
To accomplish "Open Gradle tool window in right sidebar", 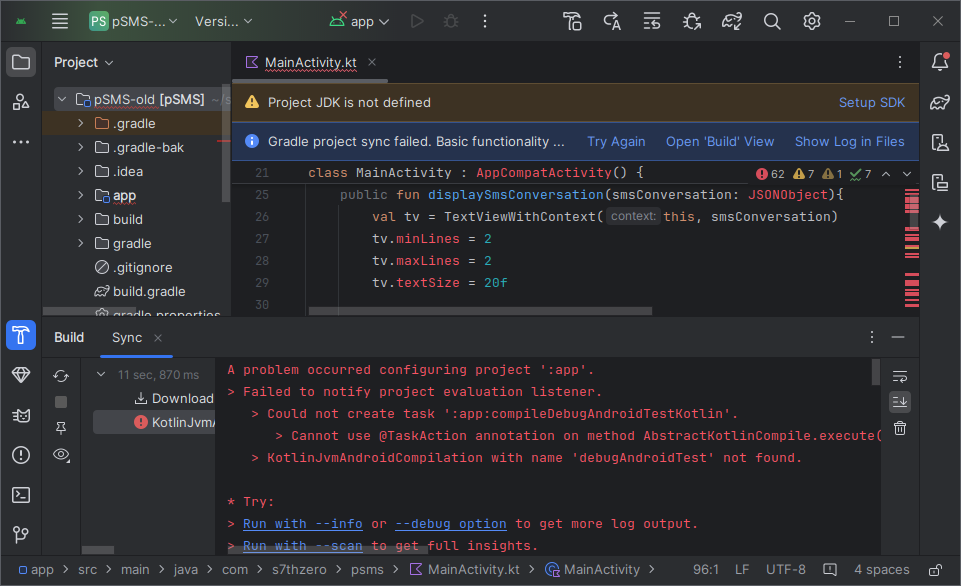I will (x=939, y=102).
